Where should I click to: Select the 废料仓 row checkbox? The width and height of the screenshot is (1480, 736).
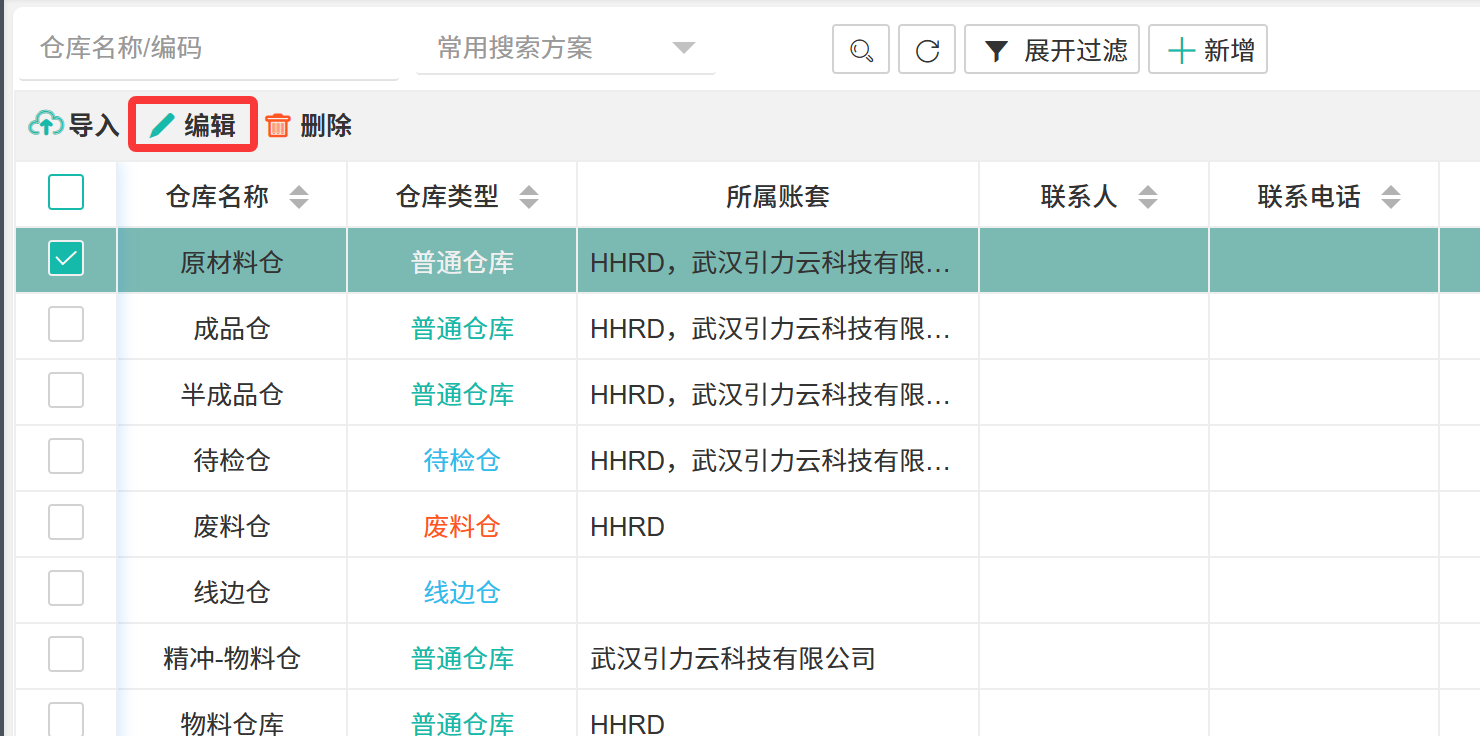click(66, 523)
